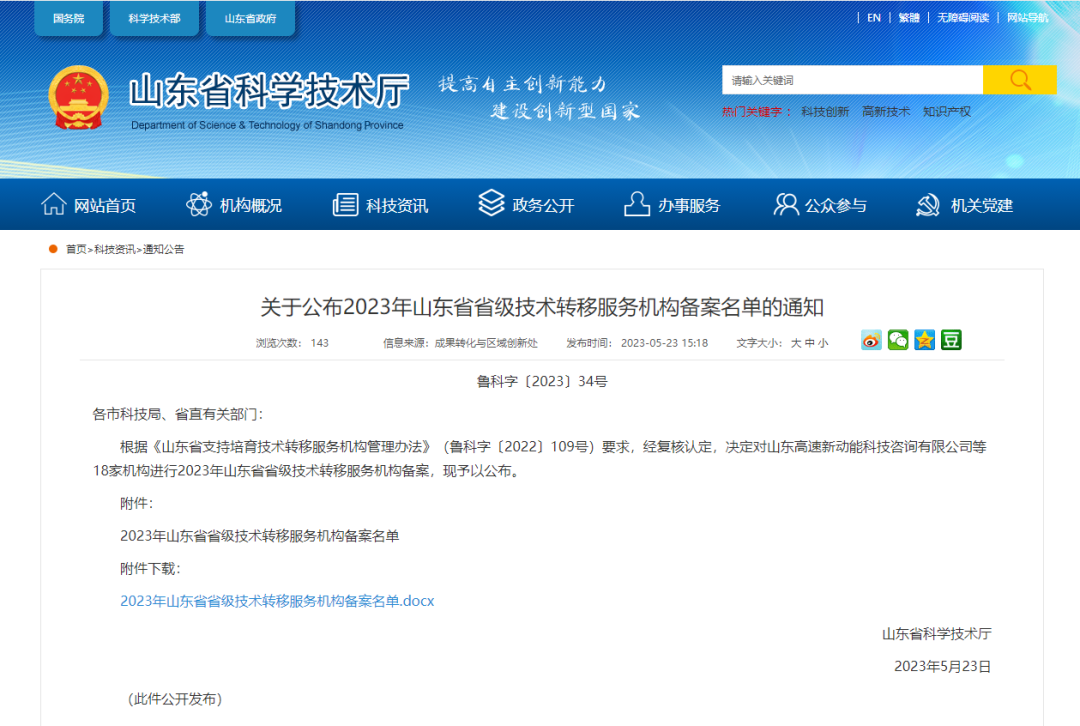This screenshot has height=726, width=1080.
Task: Set text size to 小 (small)
Action: tap(823, 343)
